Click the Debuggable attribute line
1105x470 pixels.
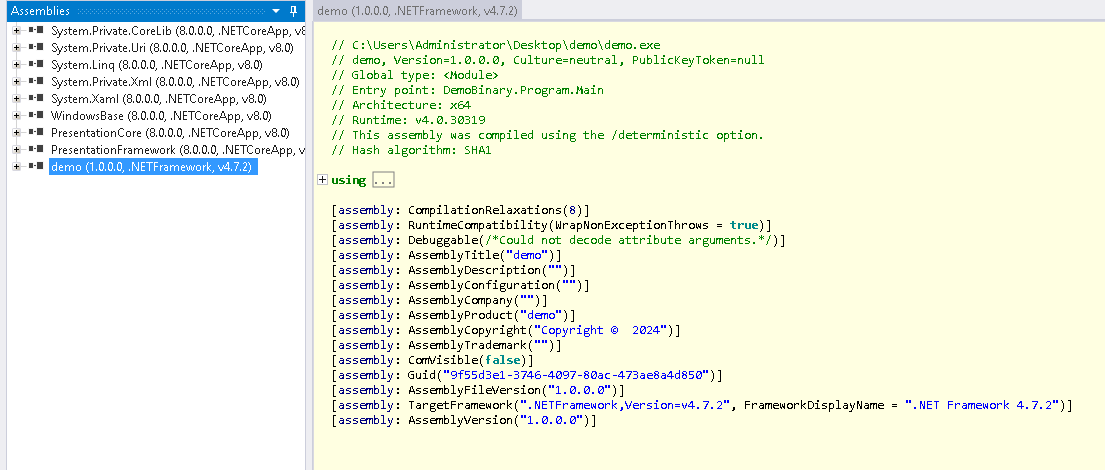tap(559, 240)
